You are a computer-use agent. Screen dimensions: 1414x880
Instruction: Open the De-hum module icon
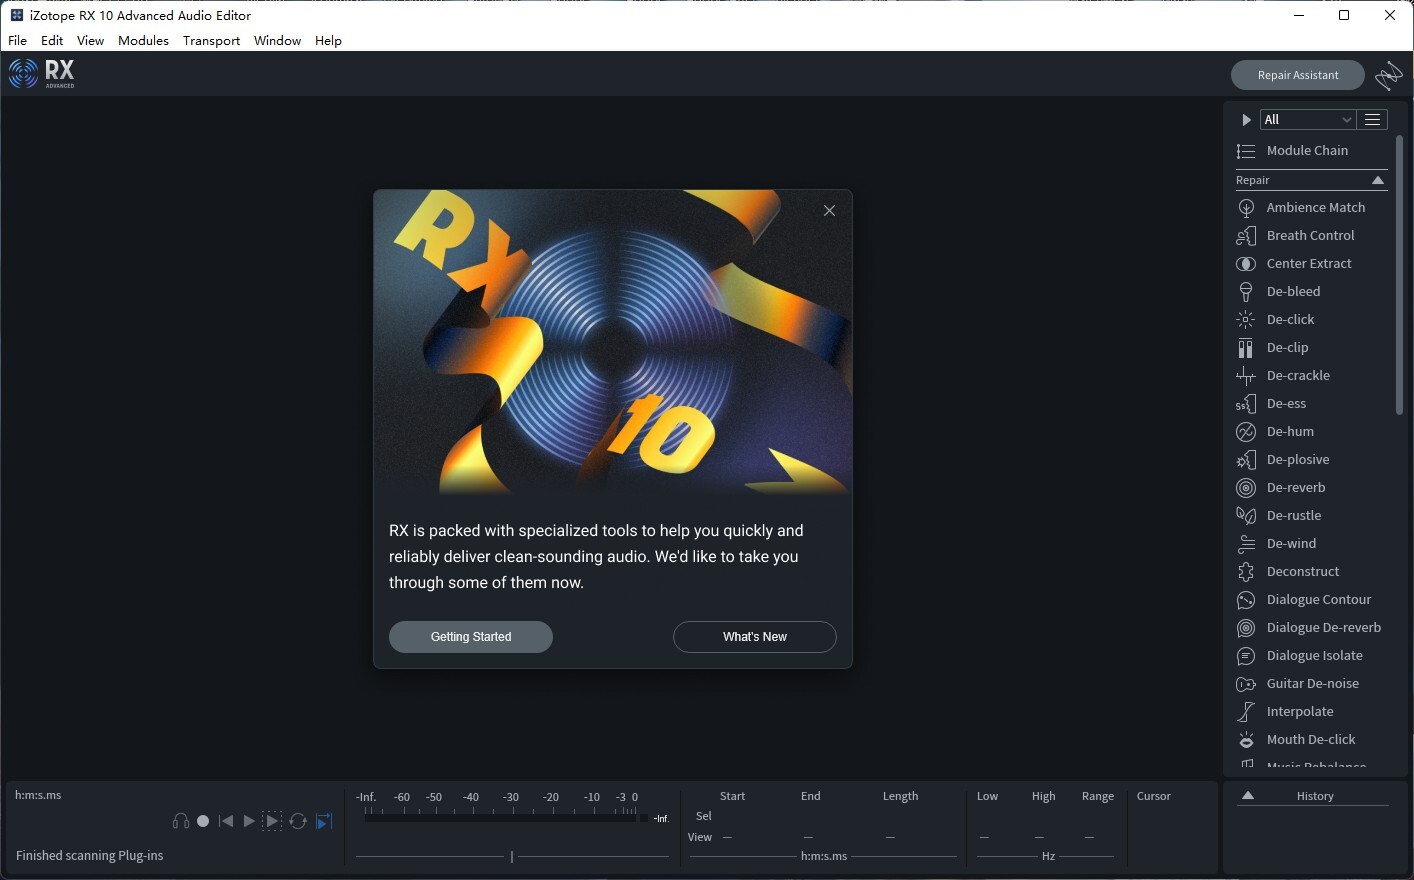[1246, 432]
